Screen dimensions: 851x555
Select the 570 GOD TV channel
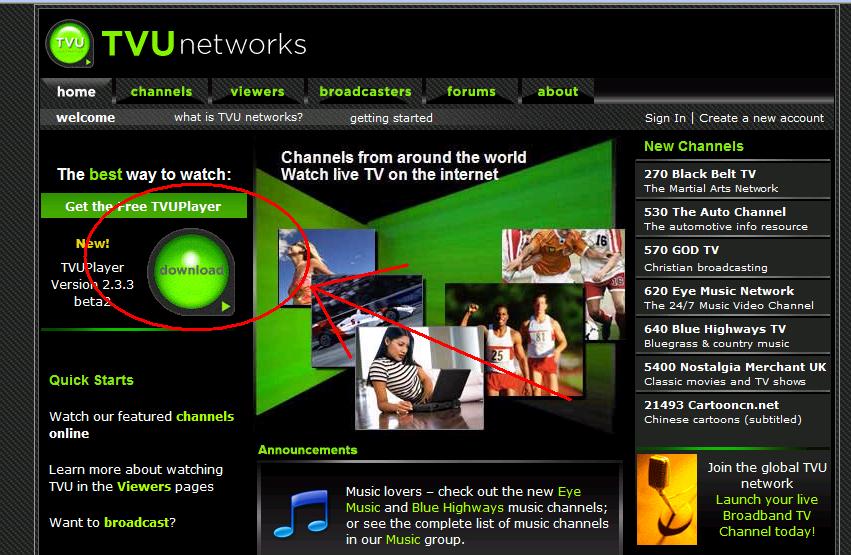pos(733,258)
